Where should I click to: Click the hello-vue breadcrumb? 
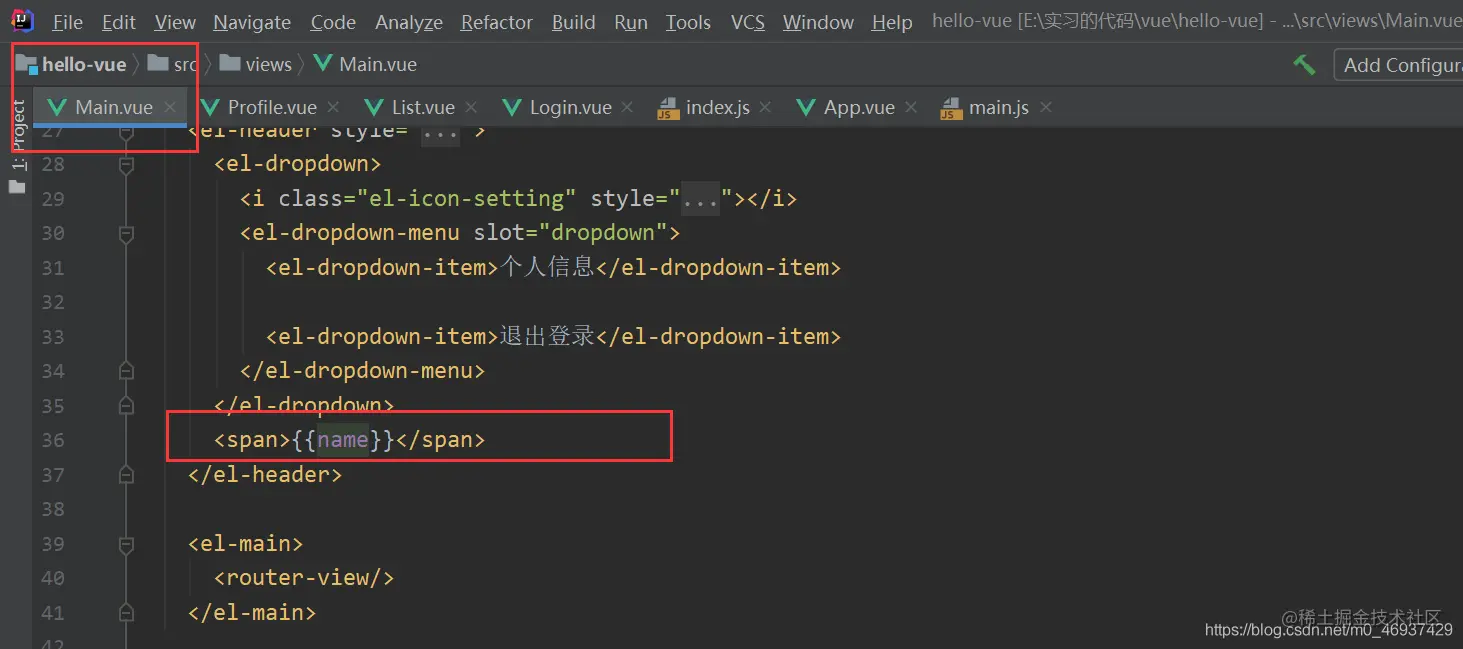point(72,64)
